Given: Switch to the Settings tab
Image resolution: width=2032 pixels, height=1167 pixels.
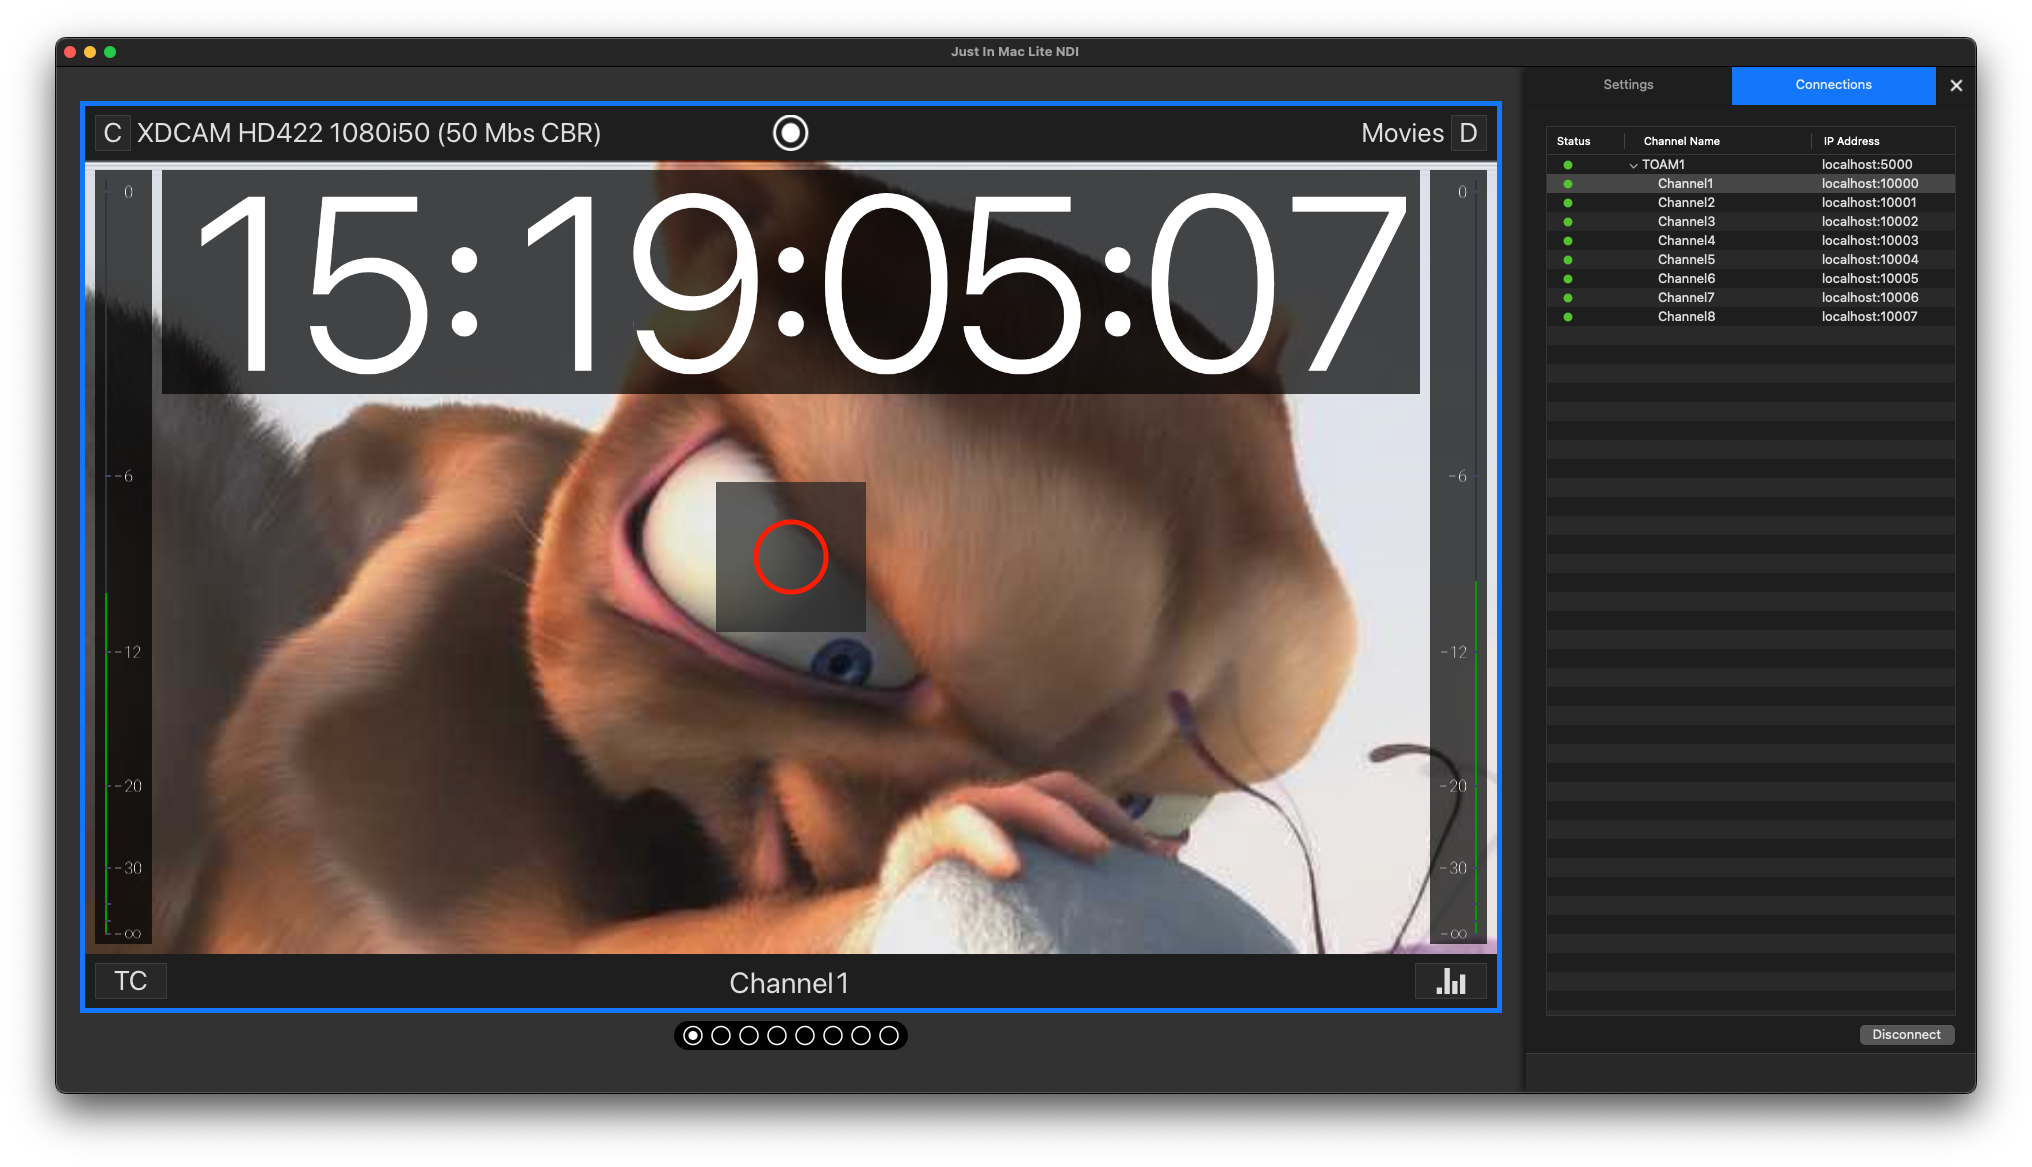Looking at the screenshot, I should 1628,85.
